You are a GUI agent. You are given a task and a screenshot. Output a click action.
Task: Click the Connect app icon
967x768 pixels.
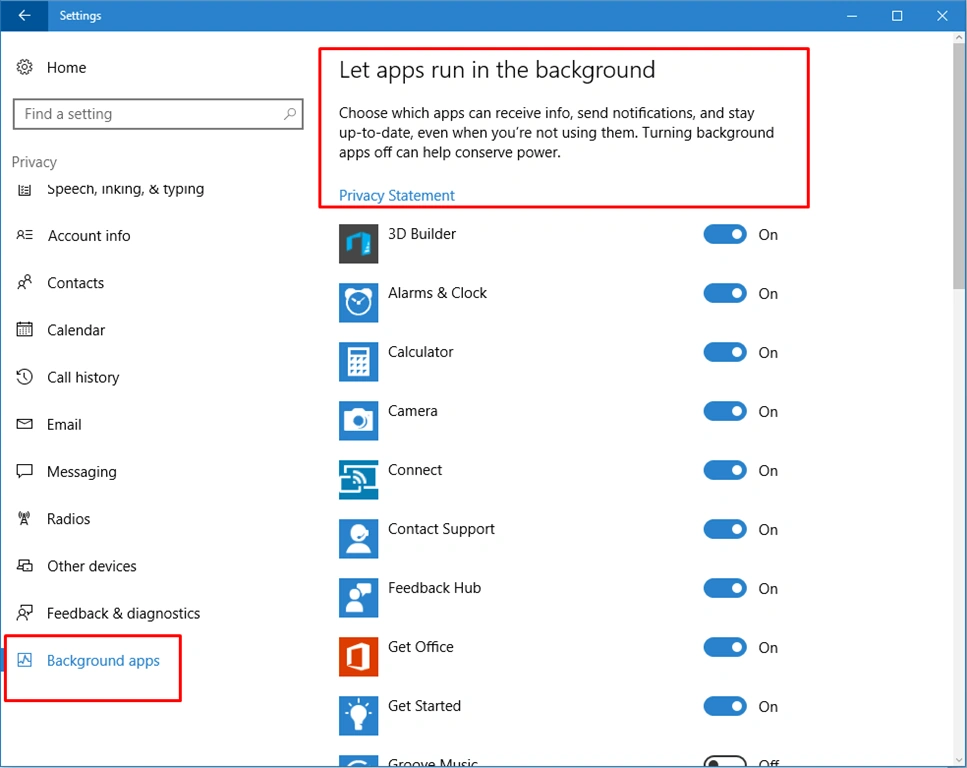pos(358,479)
